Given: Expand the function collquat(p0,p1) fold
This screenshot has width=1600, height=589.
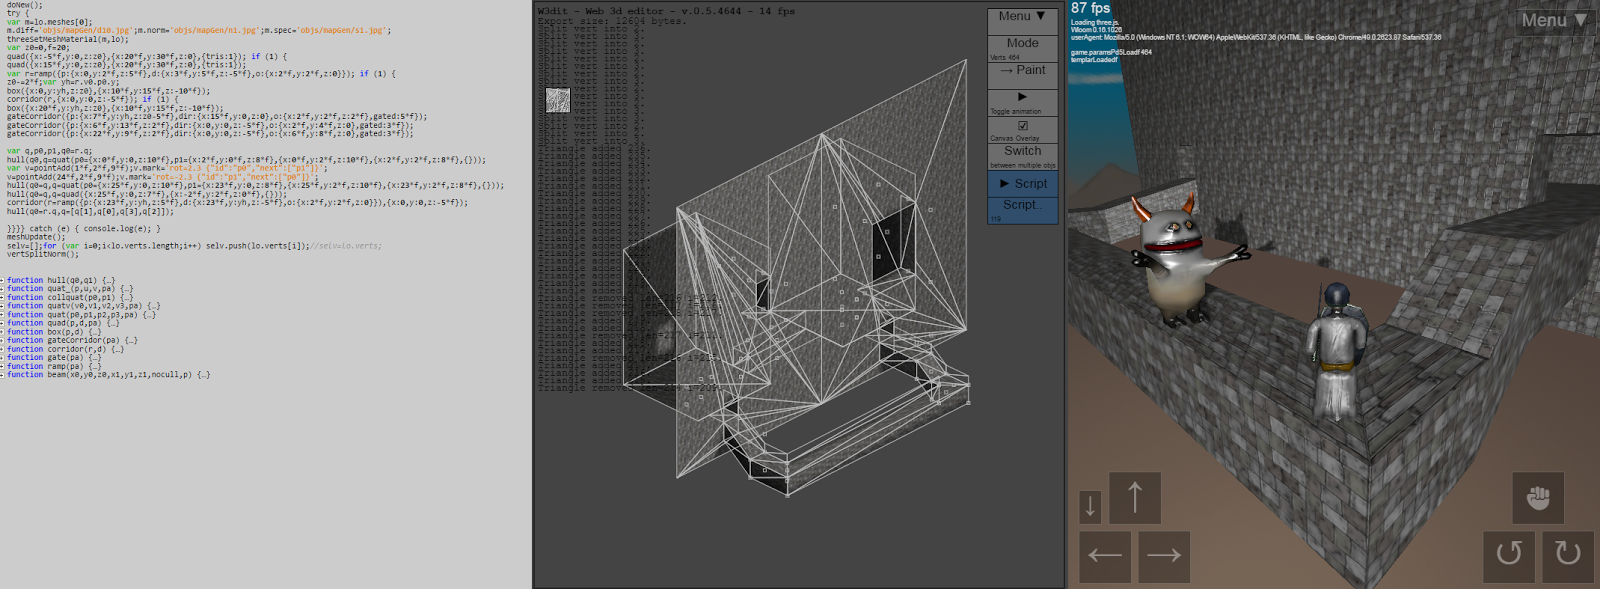Looking at the screenshot, I should point(3,298).
